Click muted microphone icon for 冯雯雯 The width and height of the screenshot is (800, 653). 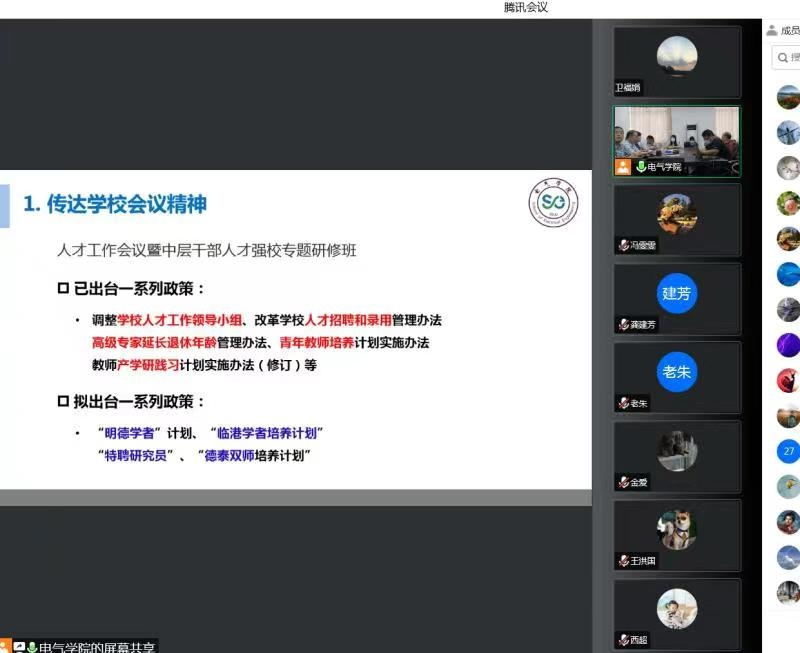(623, 245)
